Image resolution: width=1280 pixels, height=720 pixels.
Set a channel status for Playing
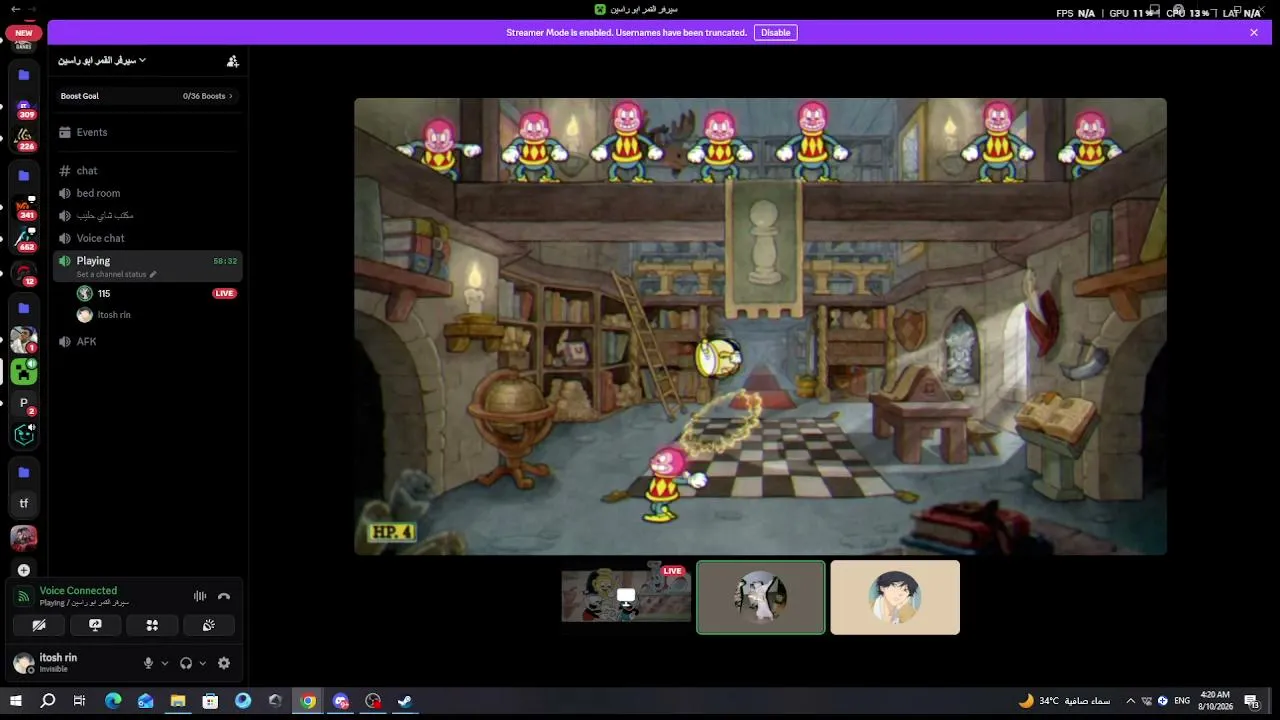[116, 274]
